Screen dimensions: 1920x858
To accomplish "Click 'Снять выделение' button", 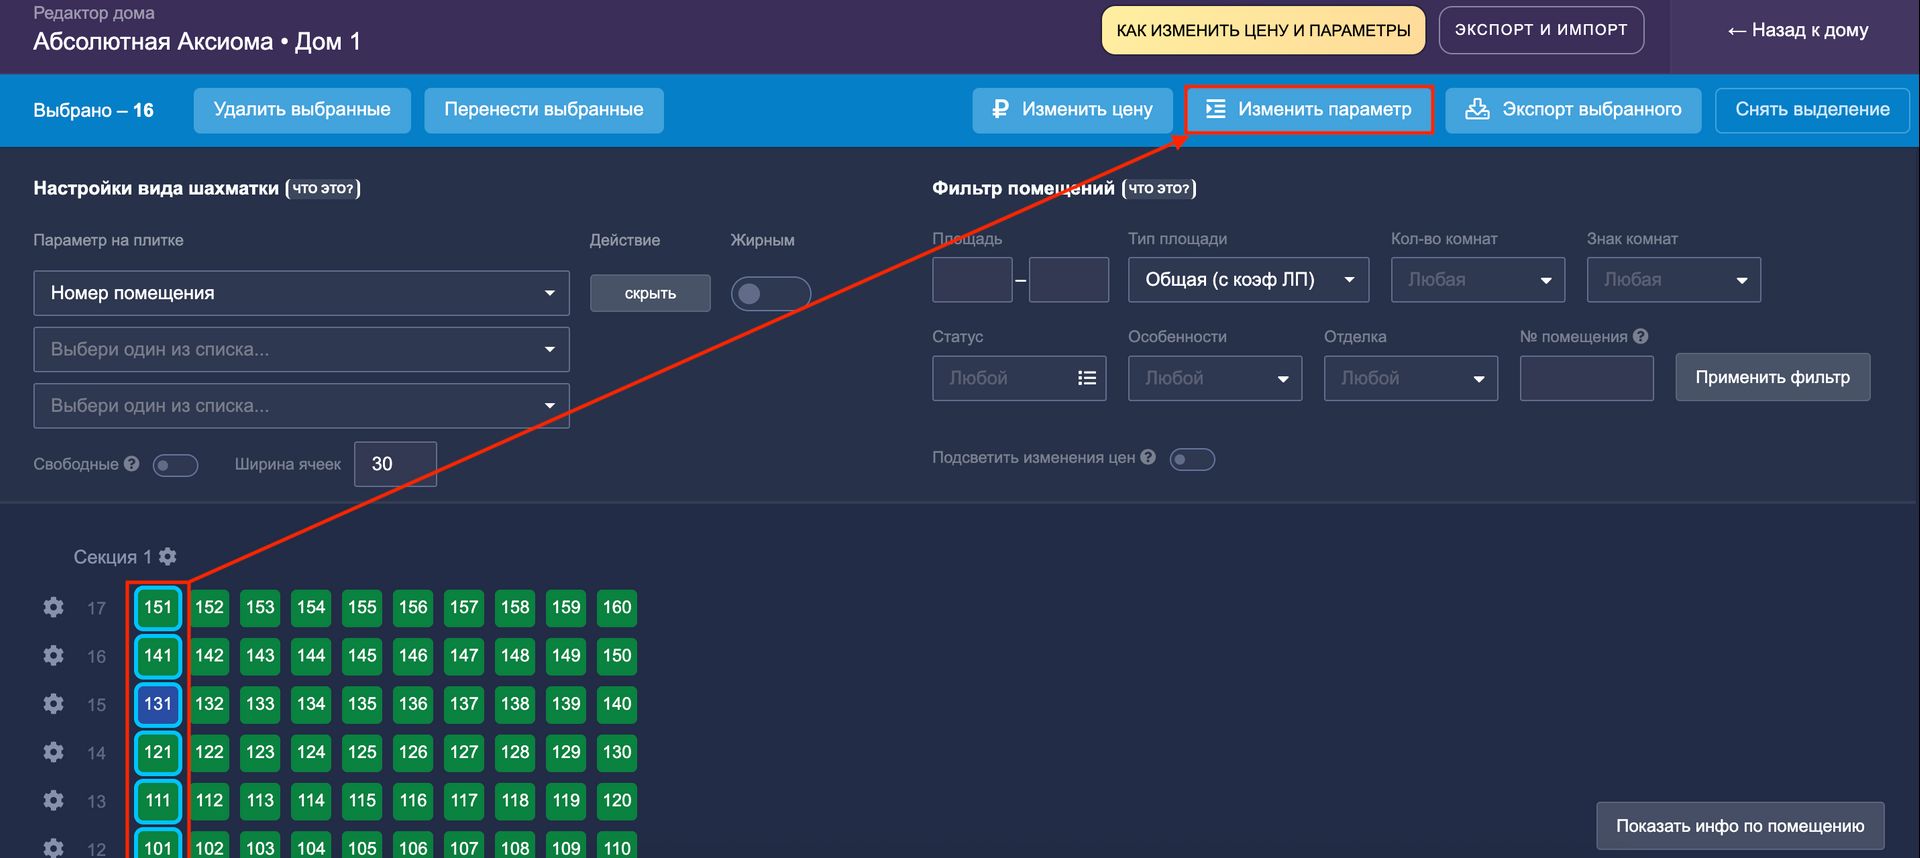I will [x=1812, y=110].
